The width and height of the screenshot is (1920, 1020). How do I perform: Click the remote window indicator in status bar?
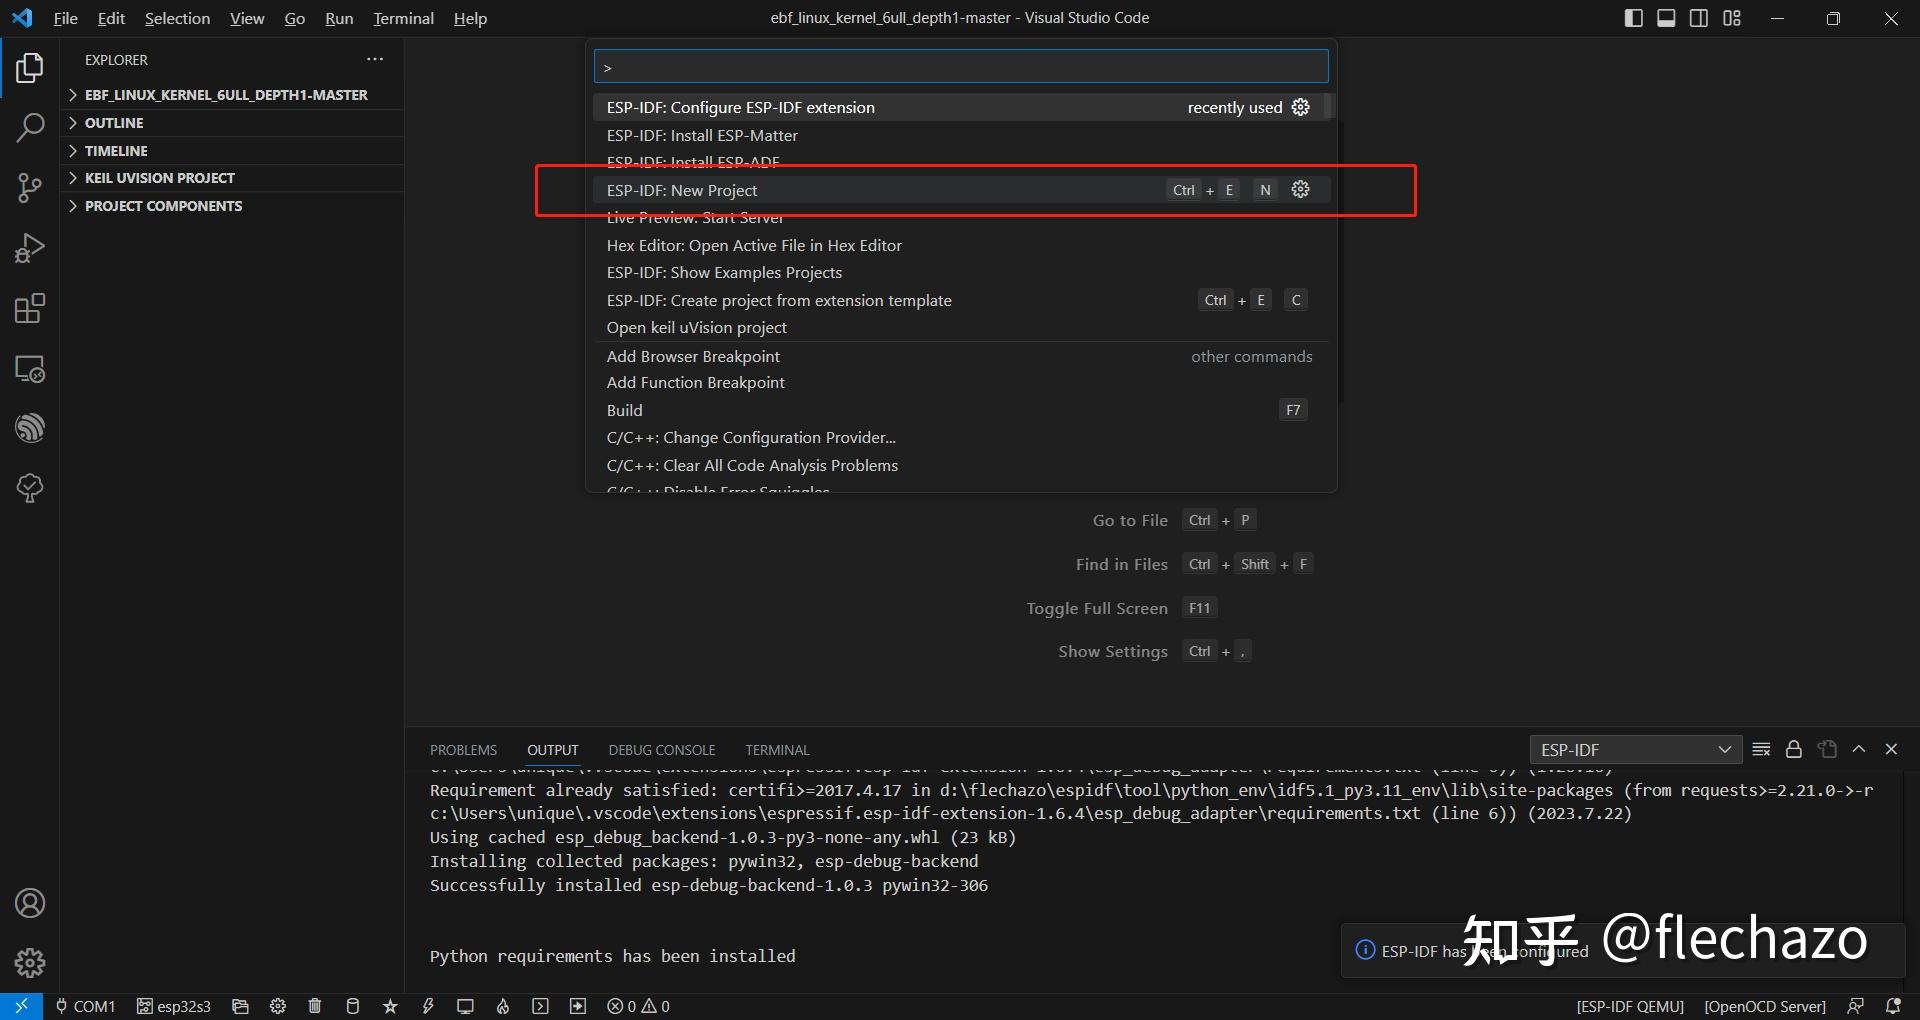[x=21, y=1006]
